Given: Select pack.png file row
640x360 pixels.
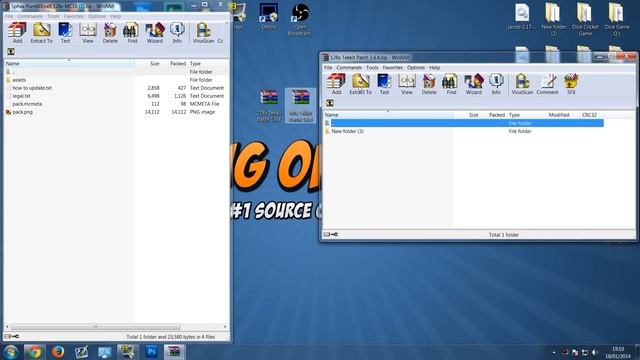Looking at the screenshot, I should 116,112.
